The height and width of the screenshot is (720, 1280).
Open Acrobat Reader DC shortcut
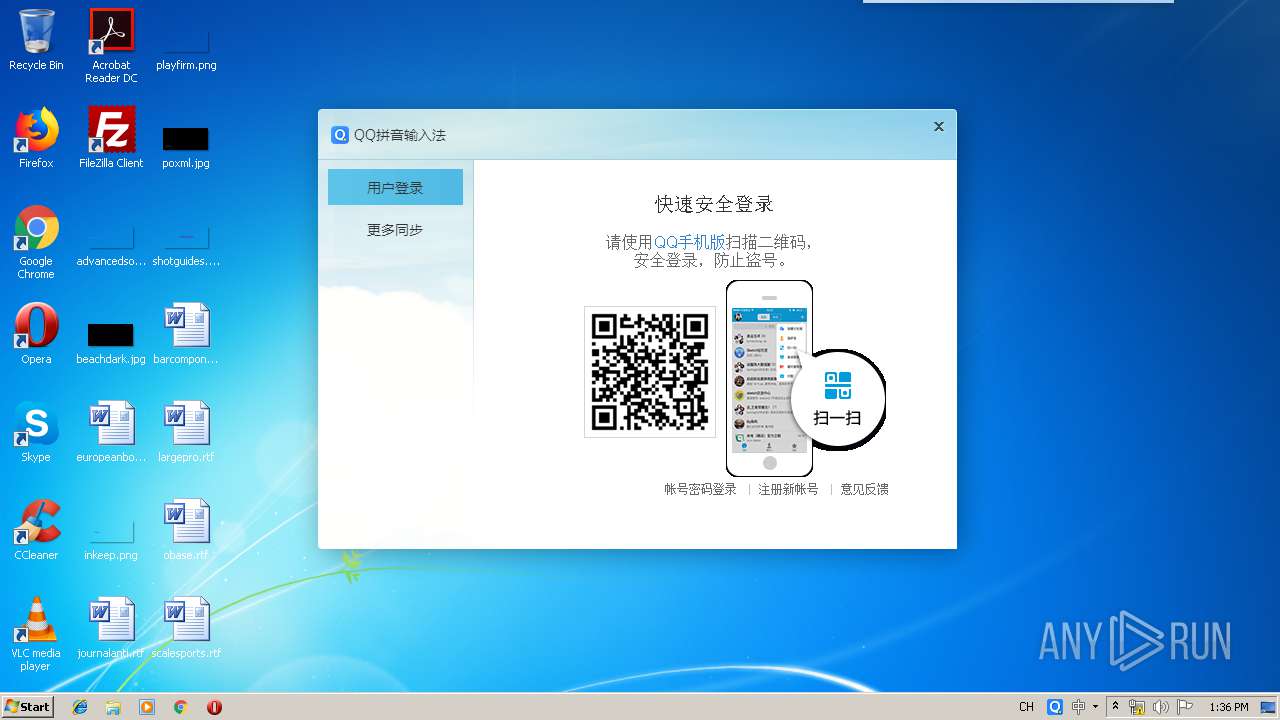tap(111, 45)
